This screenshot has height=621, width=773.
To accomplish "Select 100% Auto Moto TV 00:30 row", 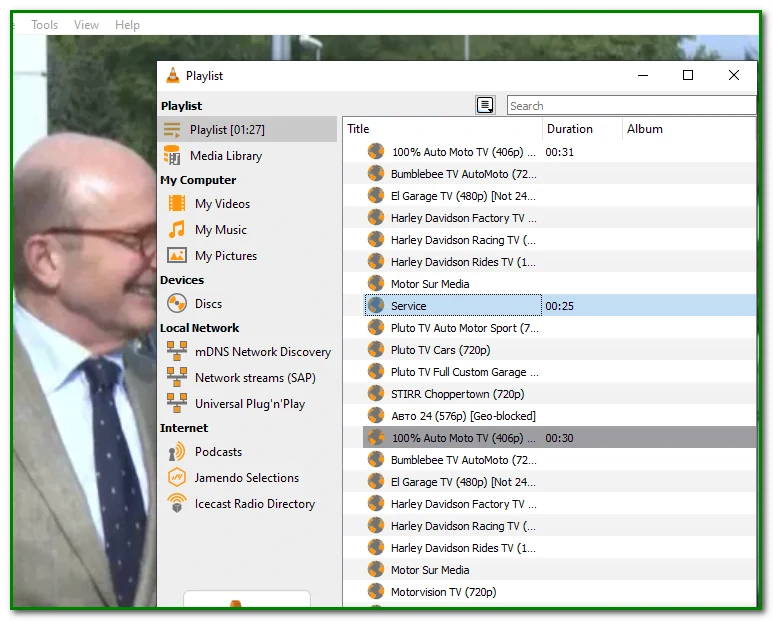I will (x=550, y=438).
